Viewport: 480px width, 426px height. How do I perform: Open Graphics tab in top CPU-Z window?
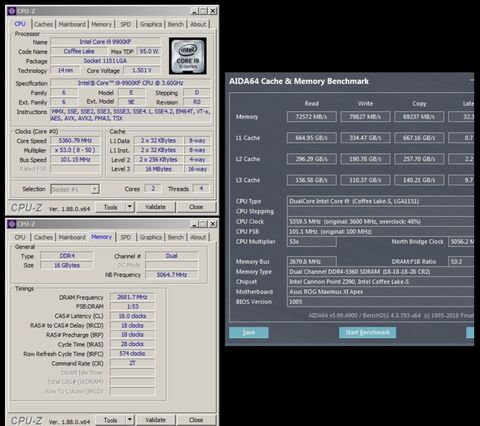click(151, 24)
